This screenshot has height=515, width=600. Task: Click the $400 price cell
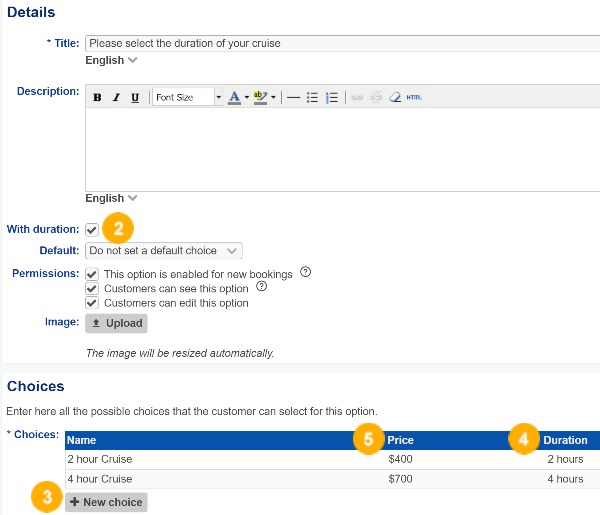point(400,459)
